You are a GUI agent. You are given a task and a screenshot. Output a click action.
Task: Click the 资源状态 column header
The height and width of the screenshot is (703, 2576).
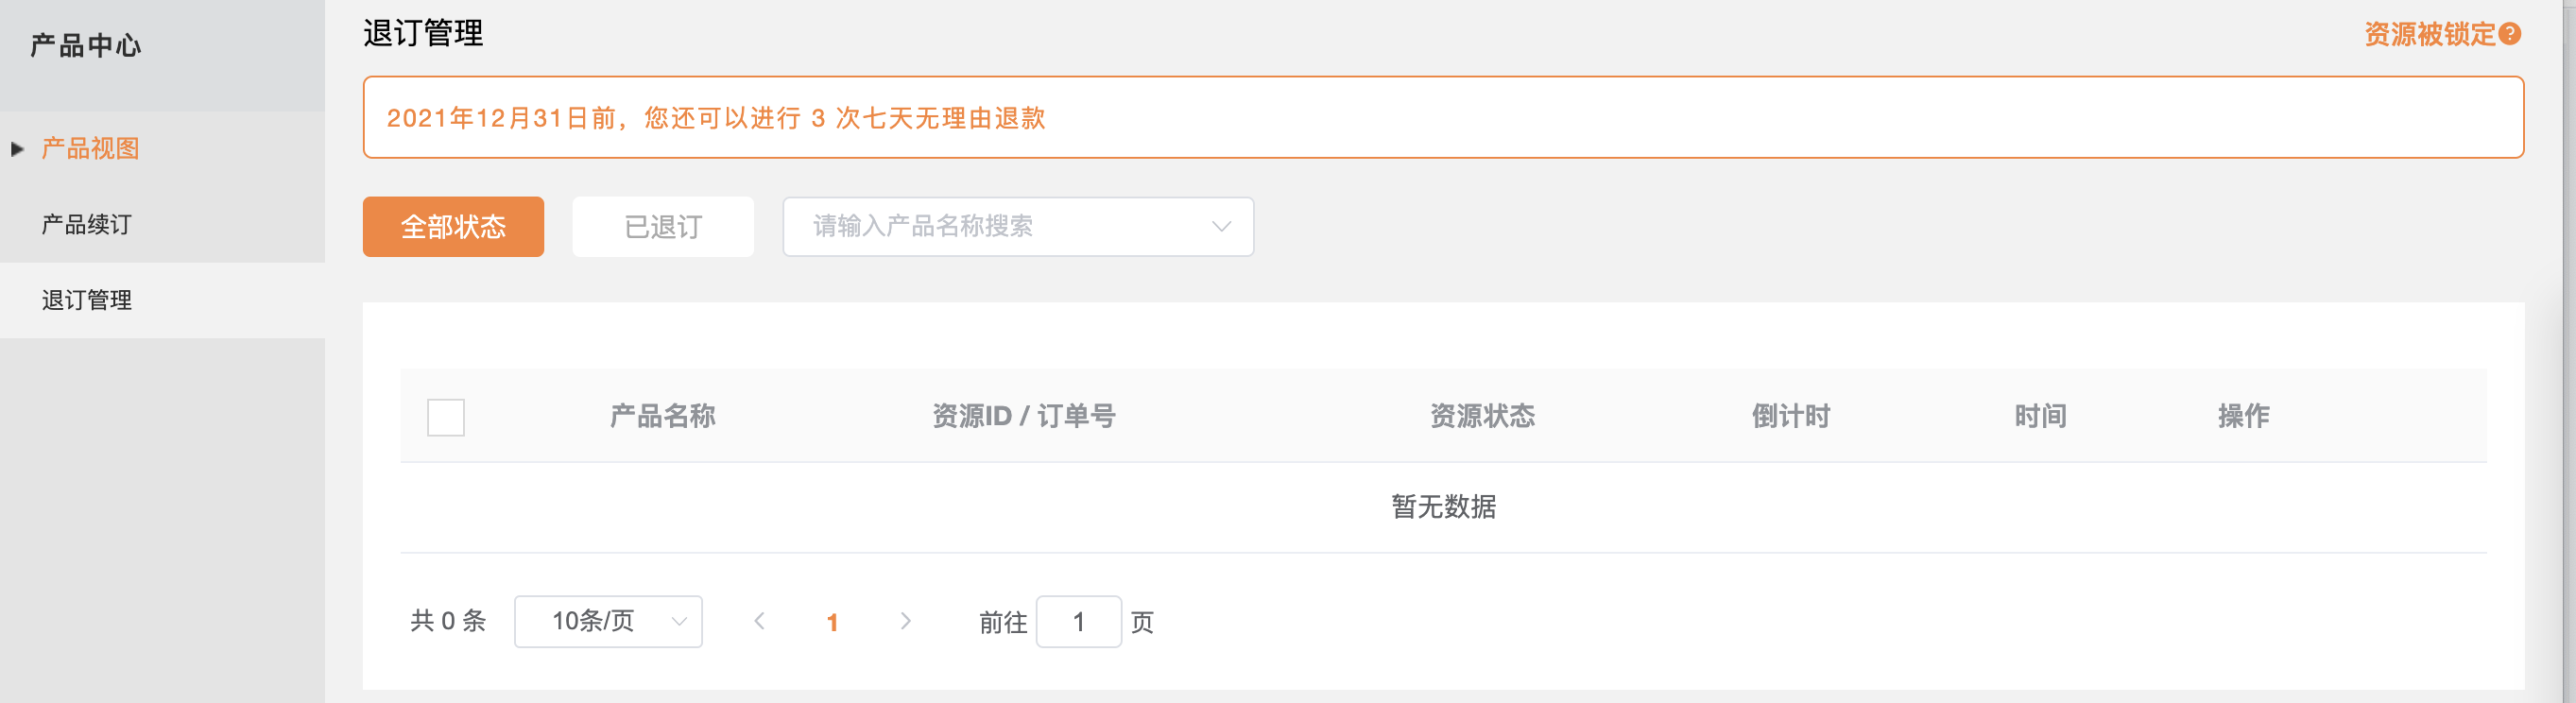[x=1481, y=416]
